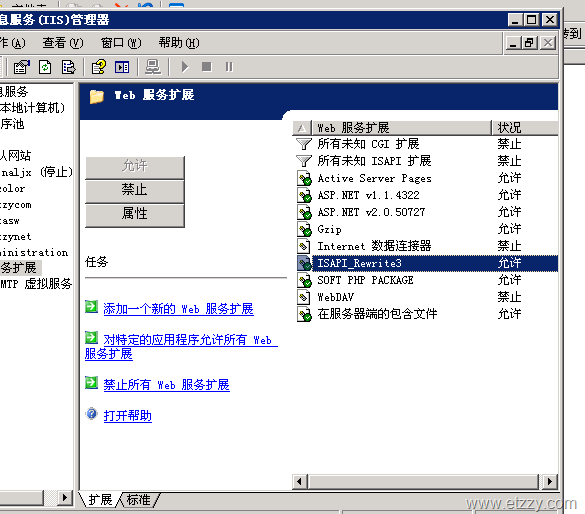The image size is (585, 514).
Task: Open link 对特定的应用程序允许所有 Web 服务扩展
Action: [181, 347]
